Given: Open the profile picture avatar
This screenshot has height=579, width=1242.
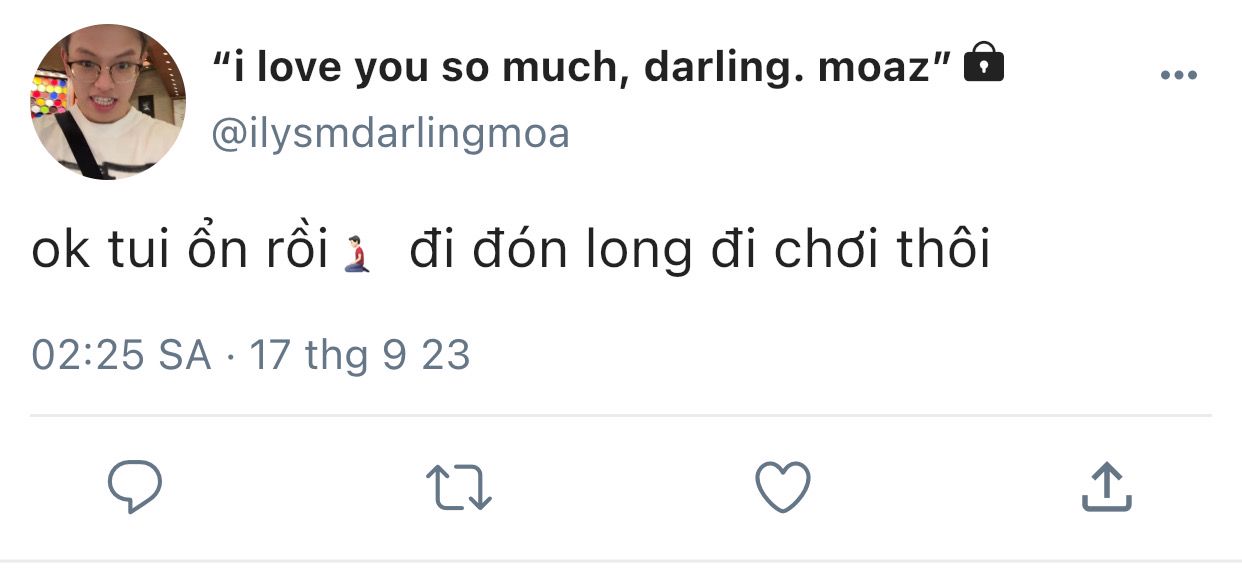Looking at the screenshot, I should coord(108,102).
